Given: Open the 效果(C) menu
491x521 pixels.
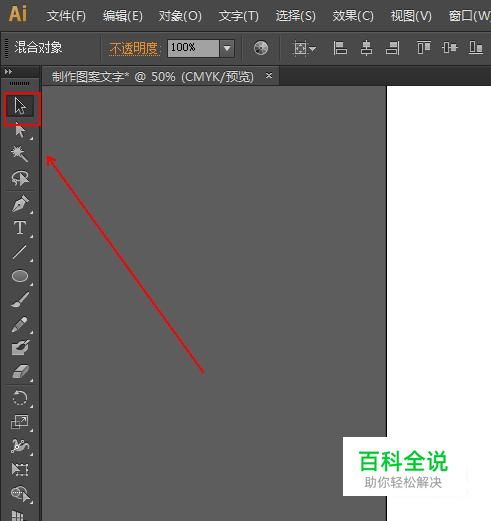Looking at the screenshot, I should 353,16.
